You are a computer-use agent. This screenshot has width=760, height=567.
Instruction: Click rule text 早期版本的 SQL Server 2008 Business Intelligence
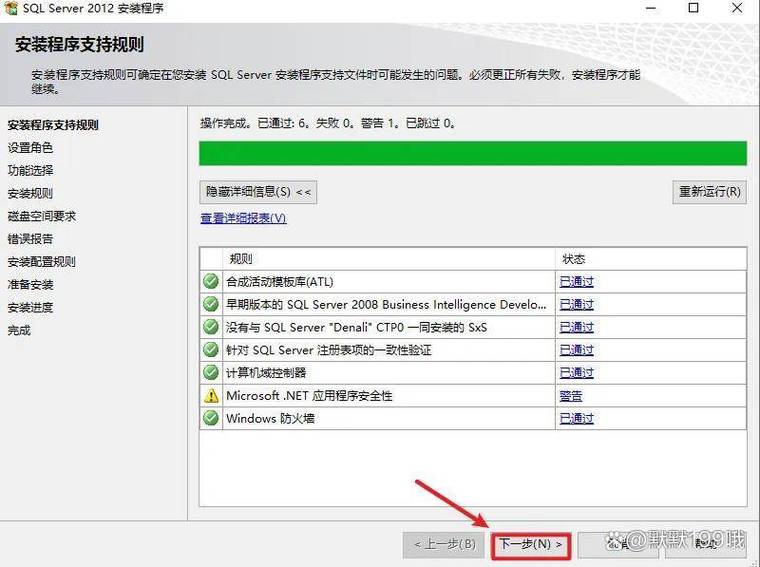(386, 304)
